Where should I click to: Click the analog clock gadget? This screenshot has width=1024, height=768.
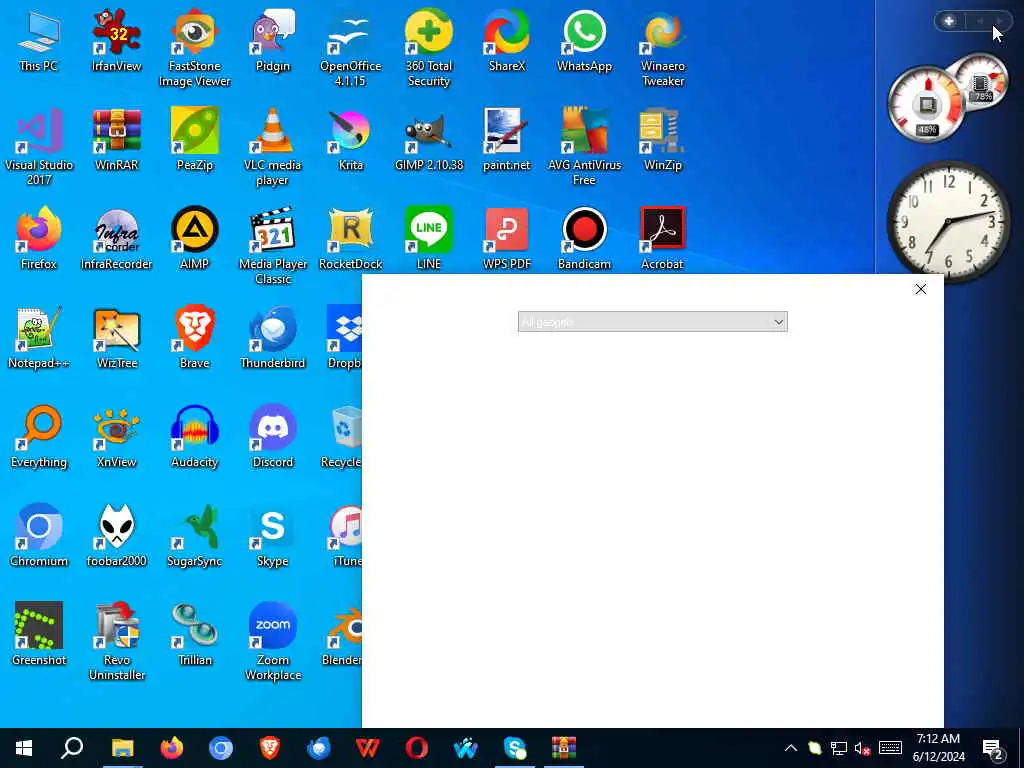pos(949,222)
